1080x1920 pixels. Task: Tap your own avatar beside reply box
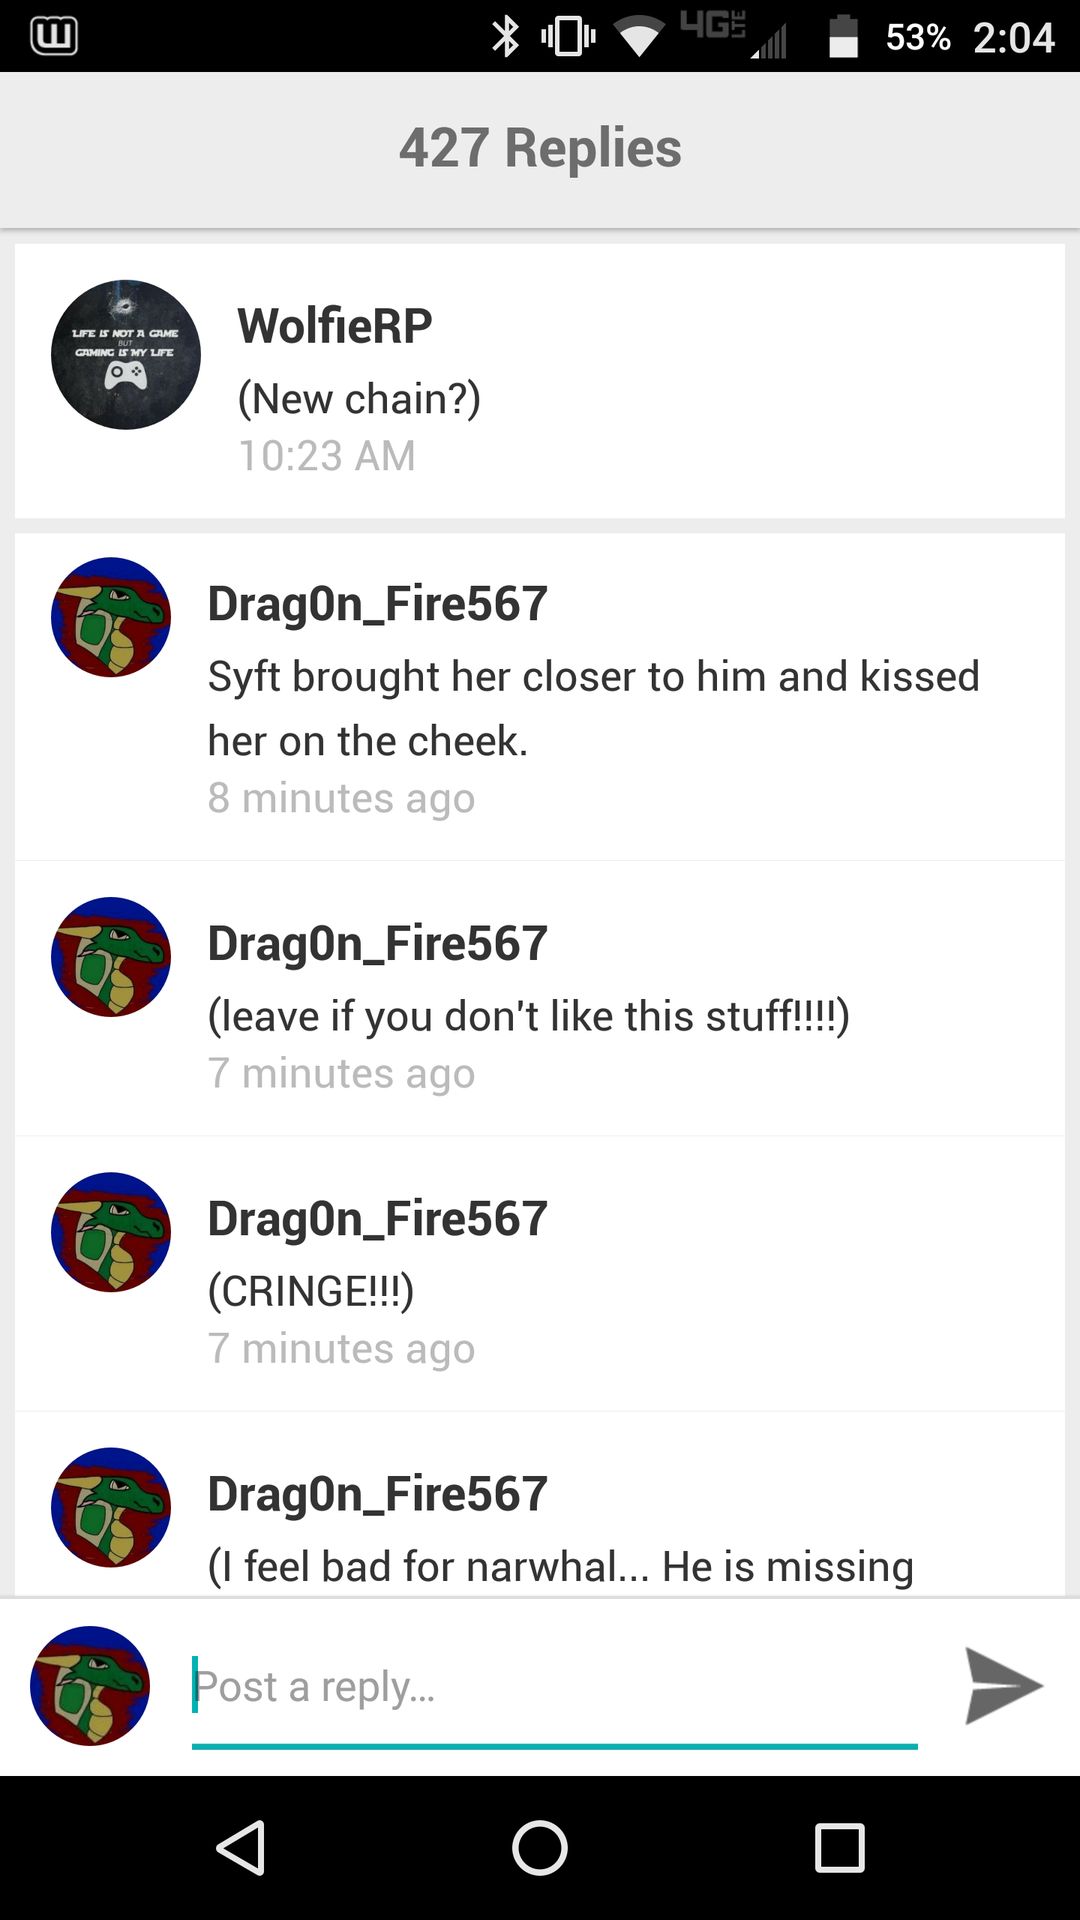point(90,1686)
